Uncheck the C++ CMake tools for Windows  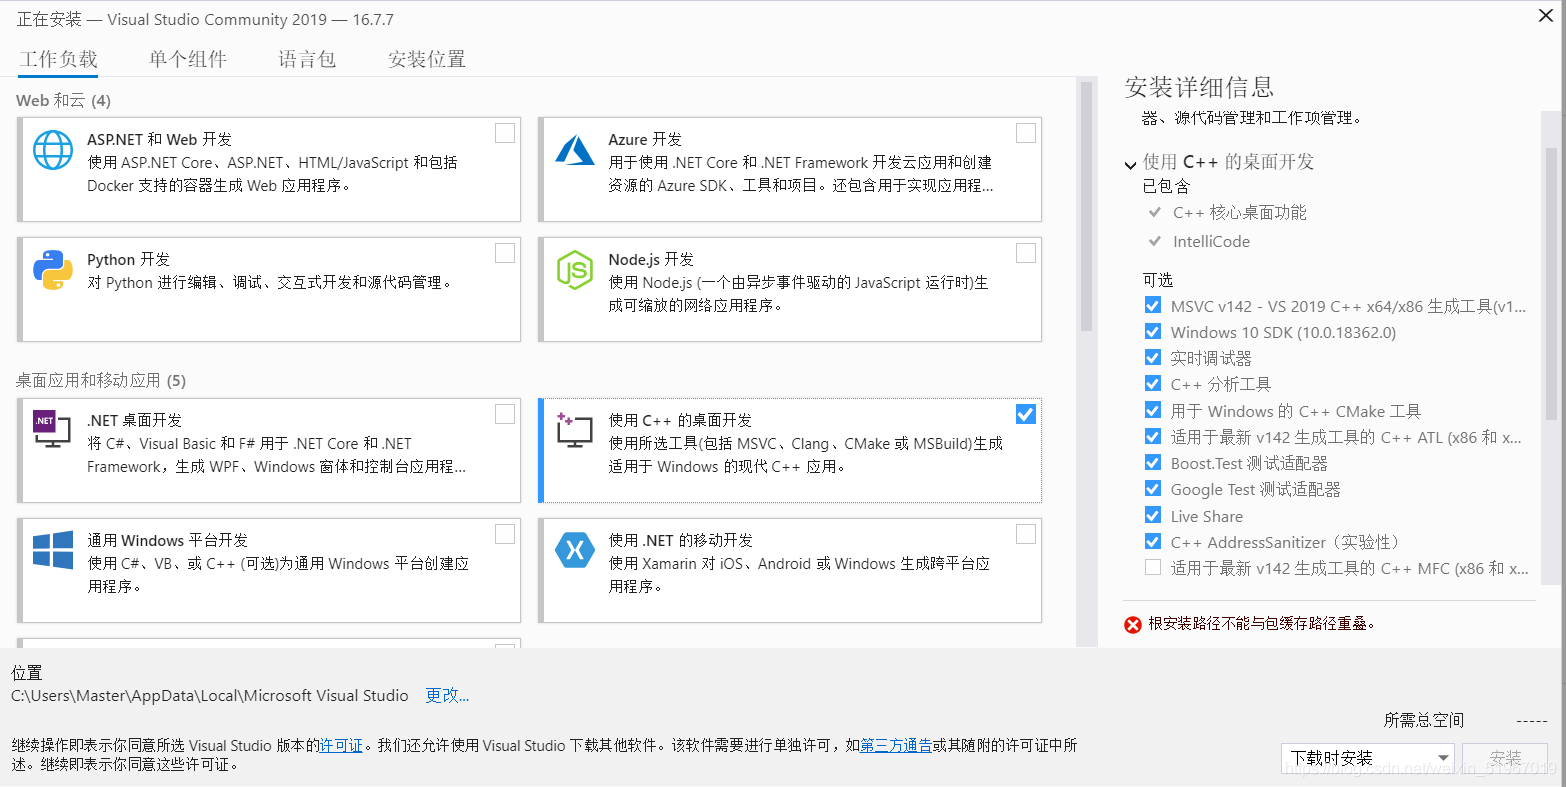pyautogui.click(x=1153, y=410)
